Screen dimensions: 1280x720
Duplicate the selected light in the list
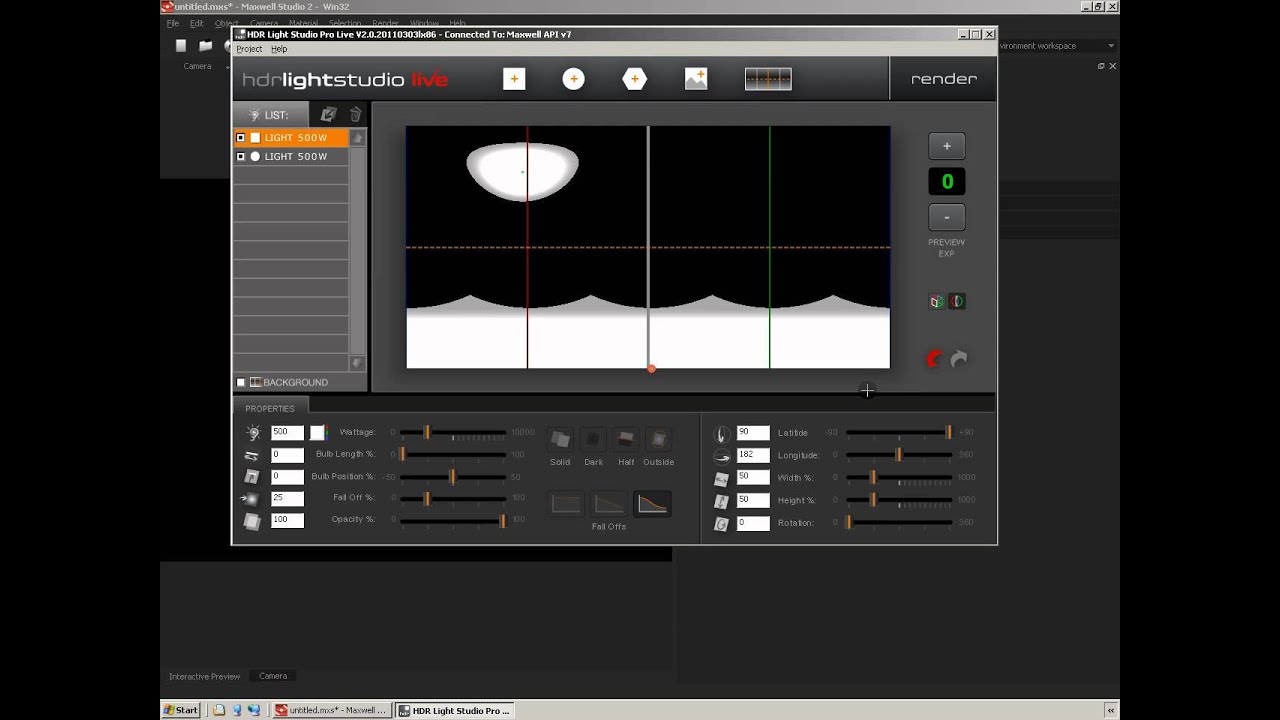[328, 115]
